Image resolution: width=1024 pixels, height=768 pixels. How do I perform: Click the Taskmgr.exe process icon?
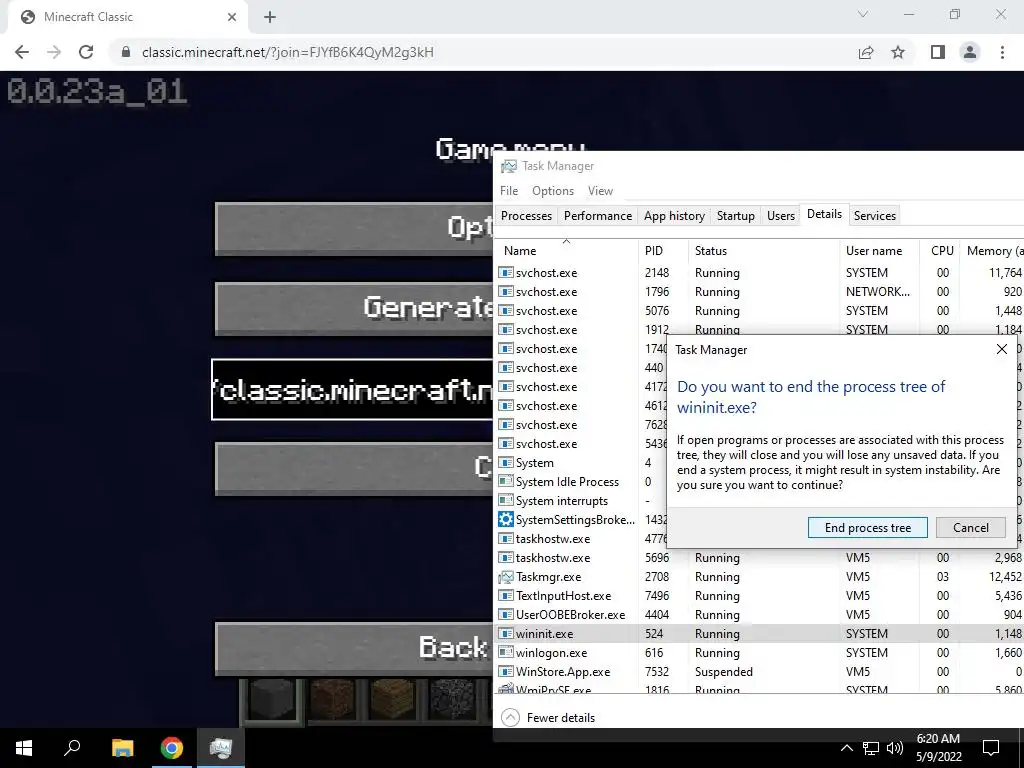505,577
